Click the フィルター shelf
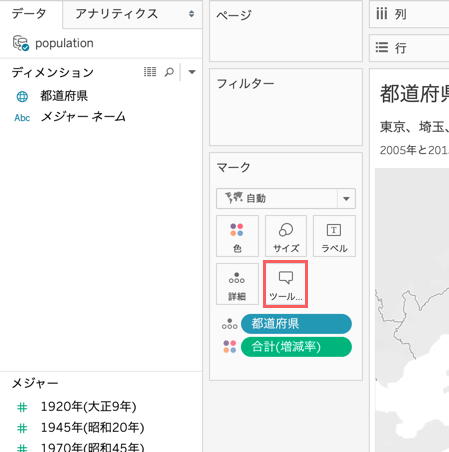 point(286,107)
